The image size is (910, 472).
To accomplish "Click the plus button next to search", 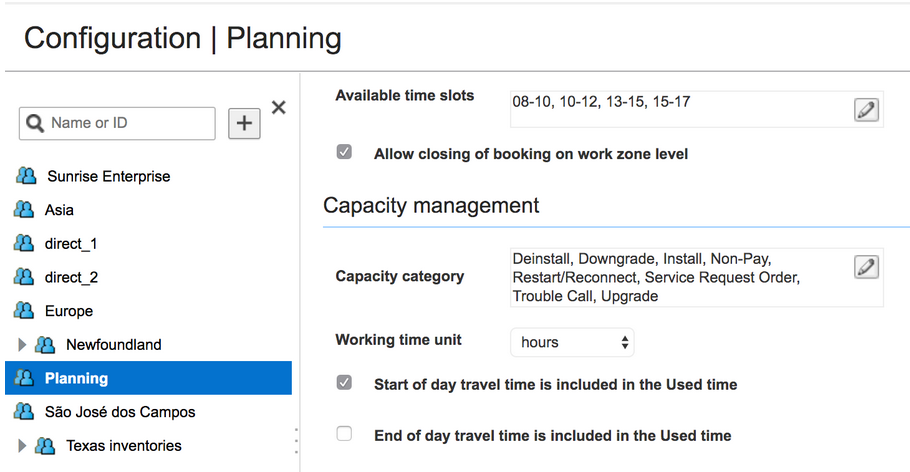I will (x=245, y=123).
